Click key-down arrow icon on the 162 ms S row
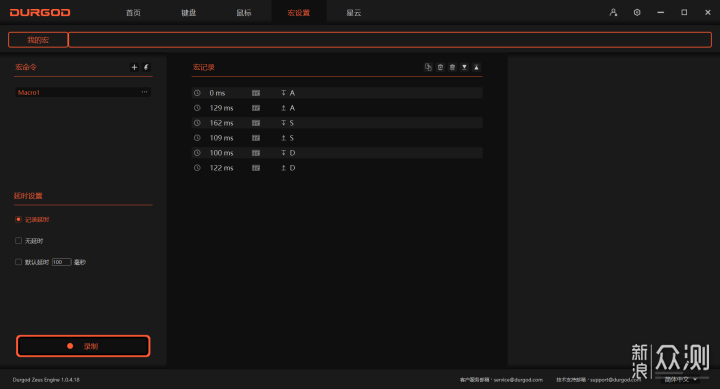Viewport: 720px width, 389px height. tap(283, 123)
